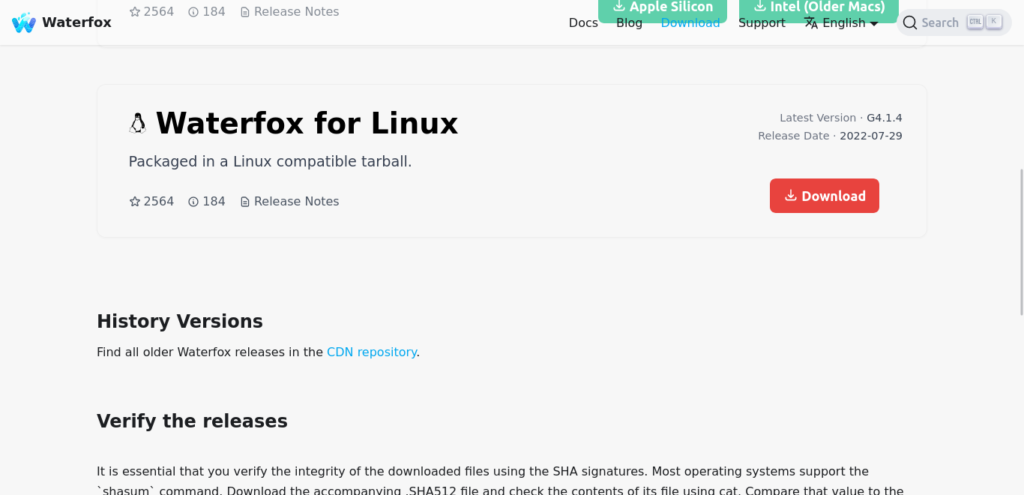The image size is (1024, 495).
Task: Click the CTRL key hint badge
Action: click(x=975, y=22)
